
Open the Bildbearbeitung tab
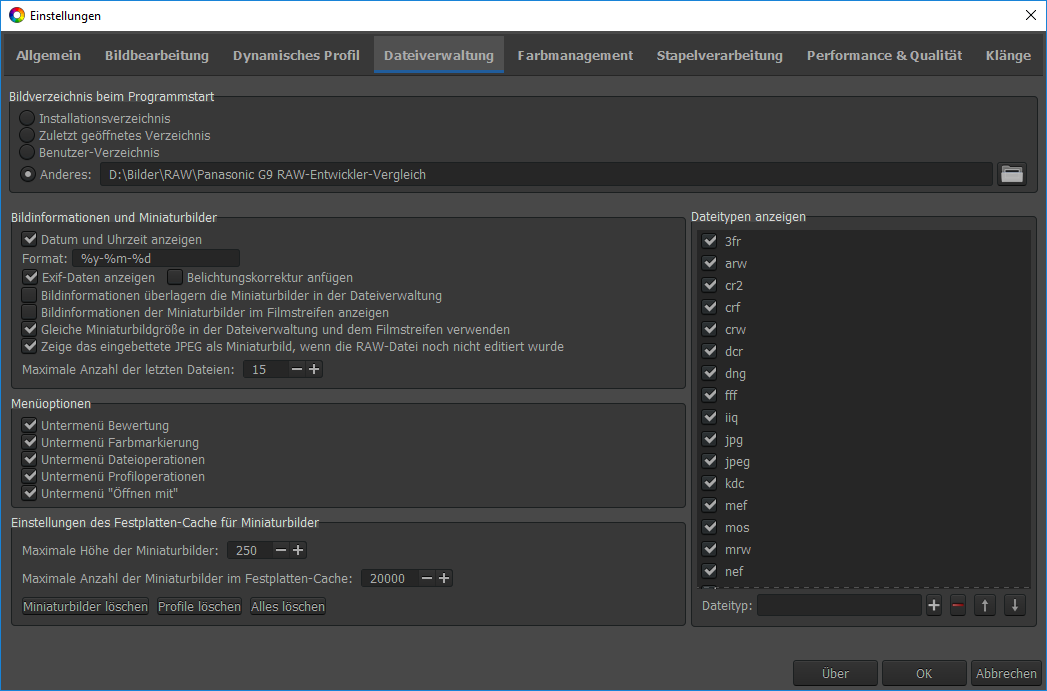click(x=157, y=56)
